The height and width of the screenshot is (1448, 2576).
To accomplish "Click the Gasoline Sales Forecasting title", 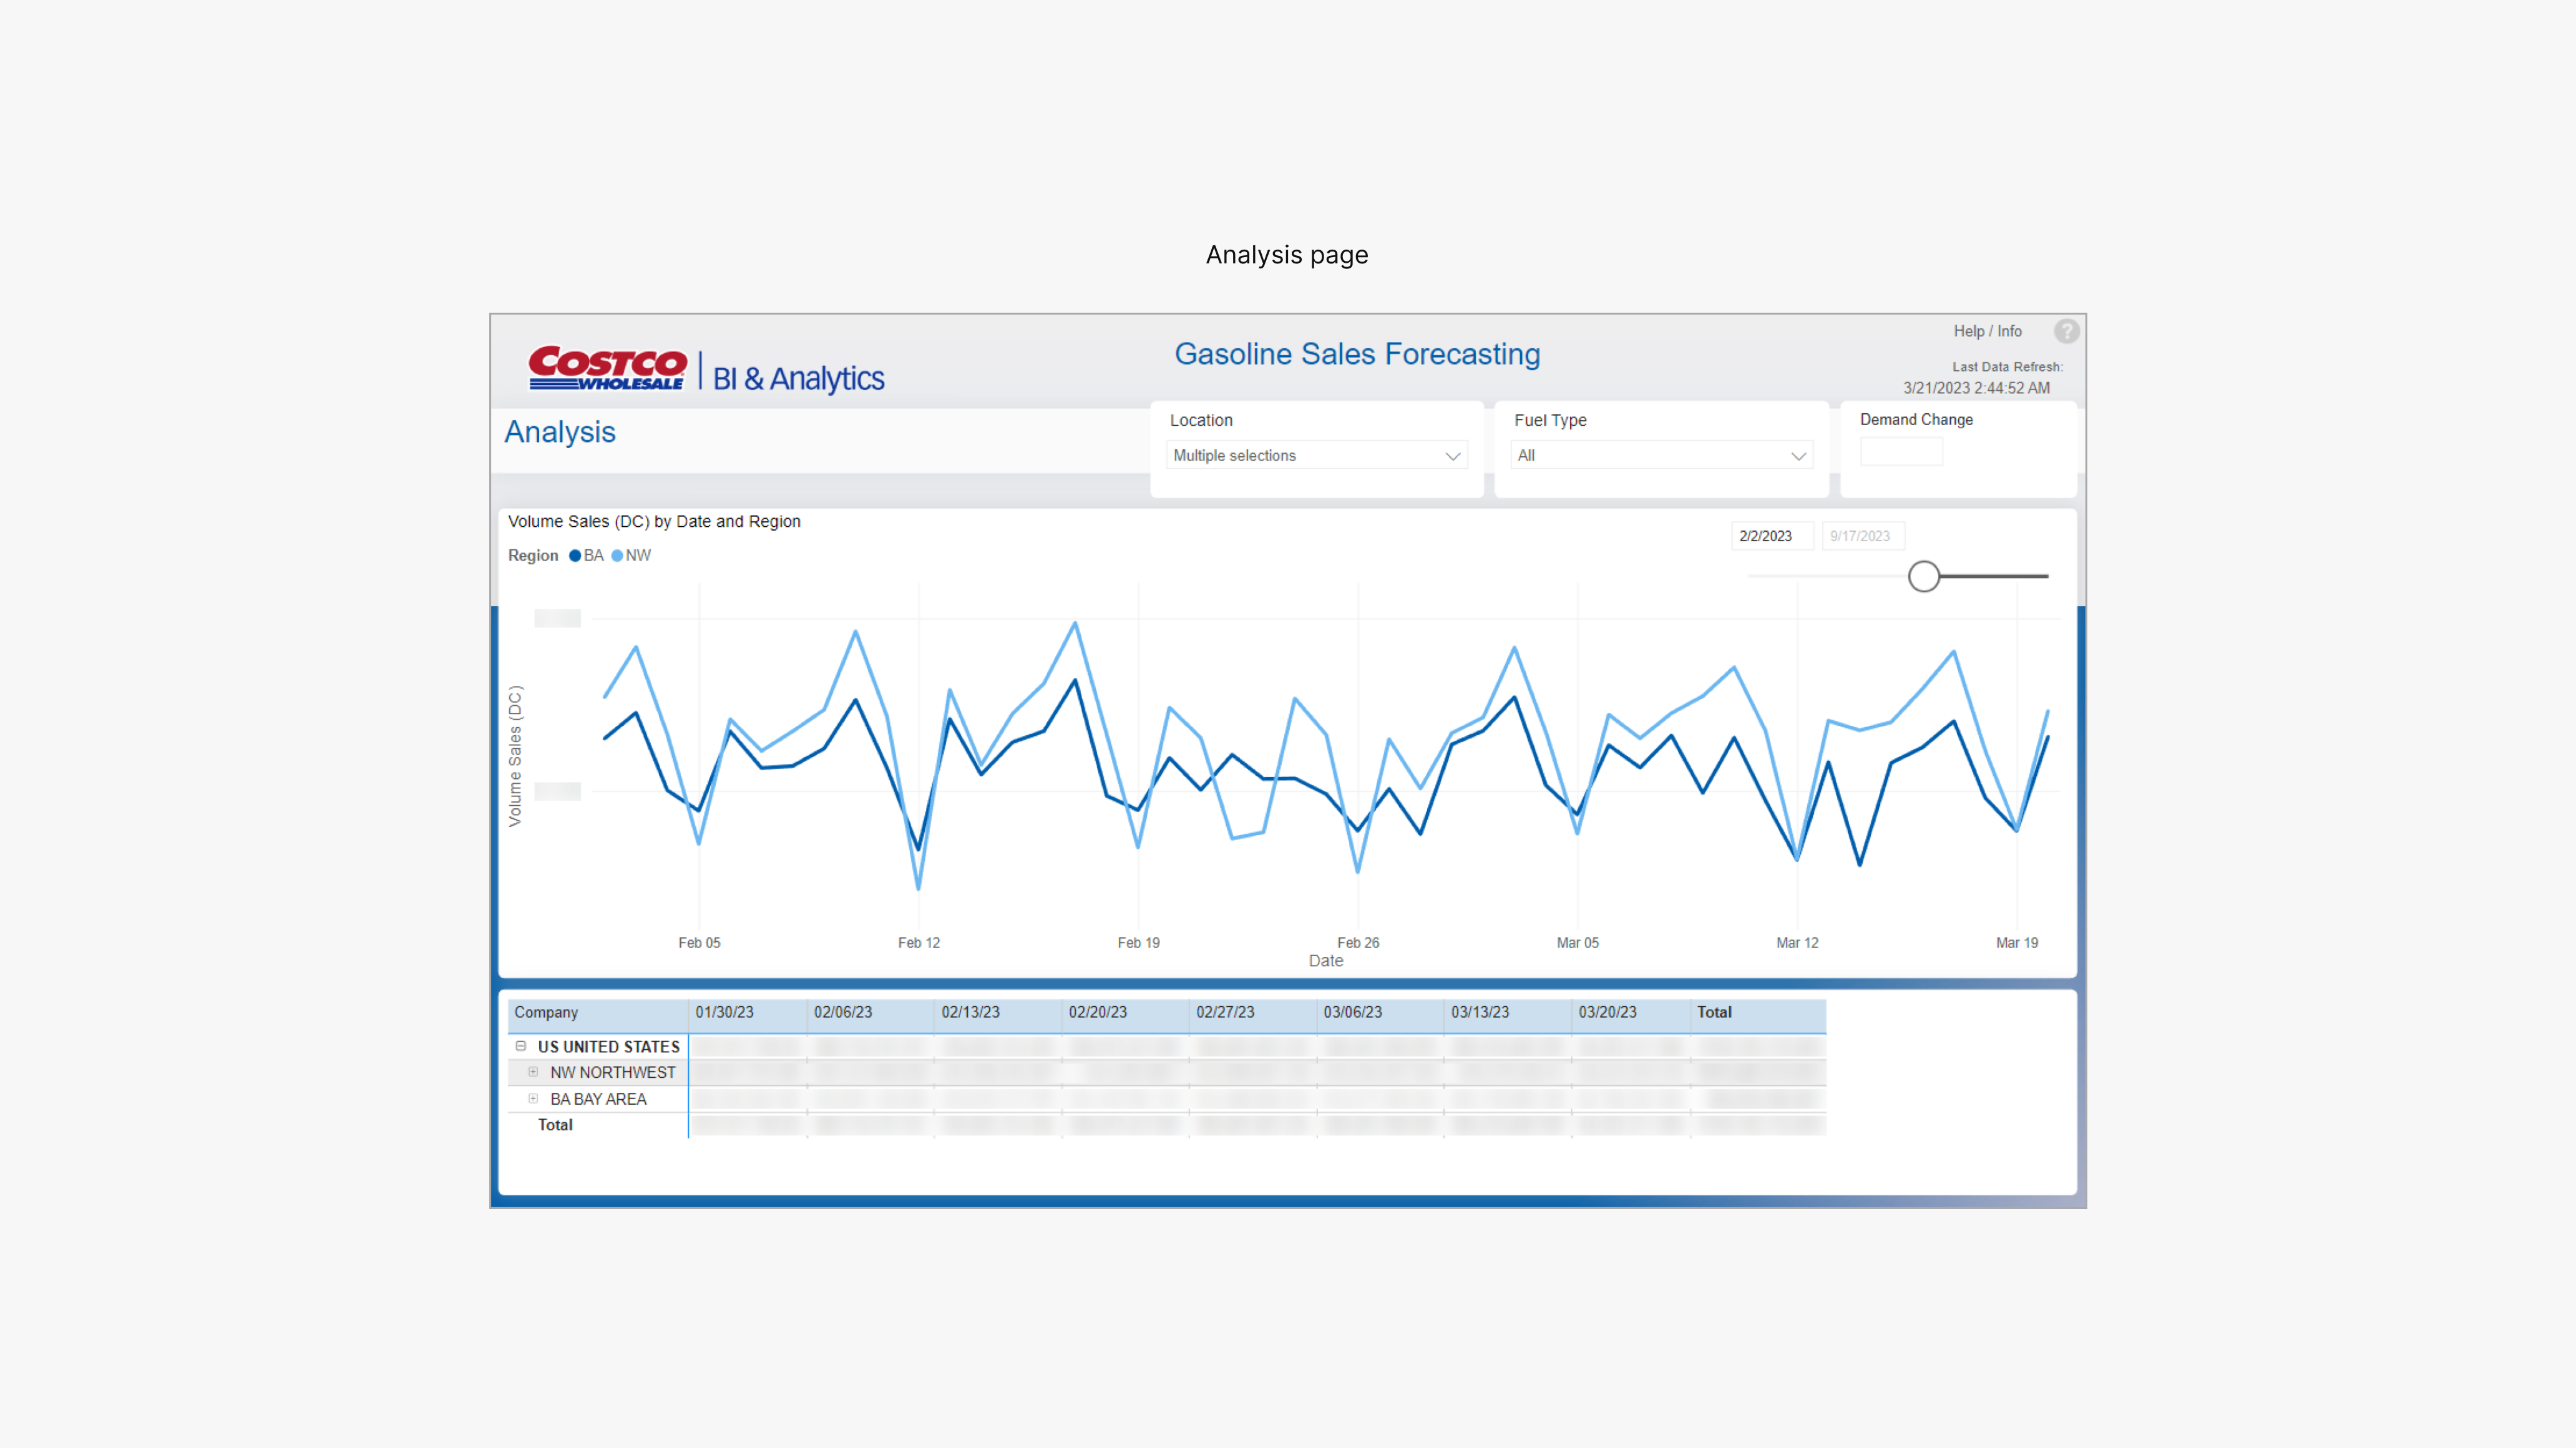I will coord(1357,354).
